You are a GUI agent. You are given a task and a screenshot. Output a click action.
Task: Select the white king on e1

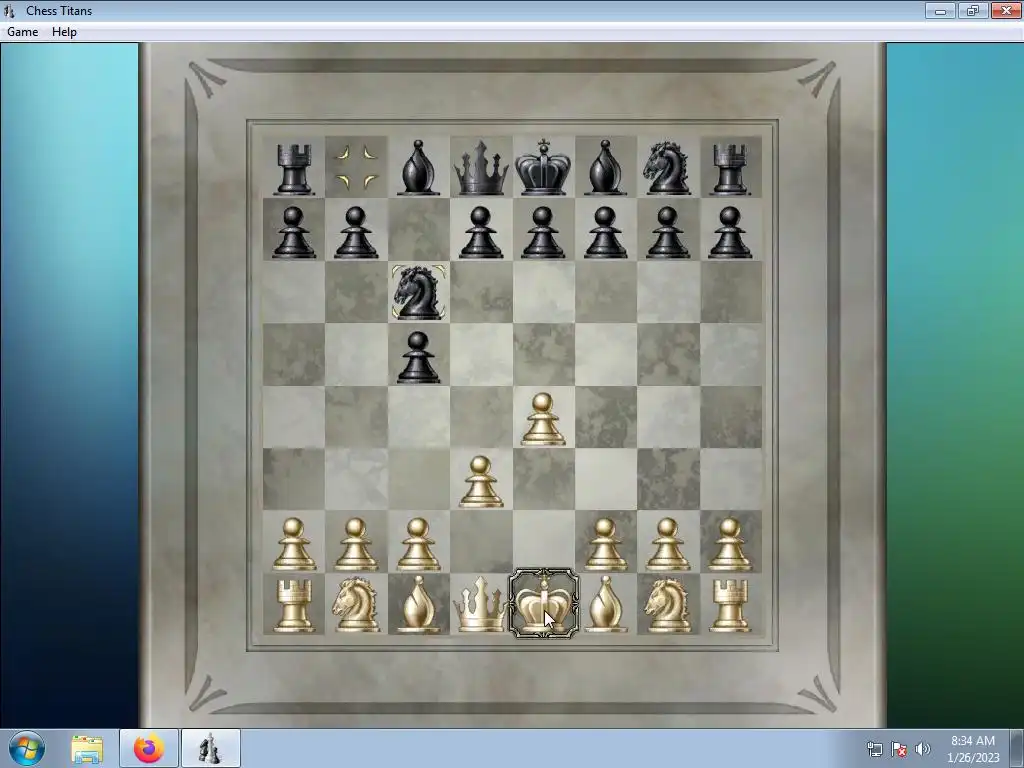(x=544, y=604)
